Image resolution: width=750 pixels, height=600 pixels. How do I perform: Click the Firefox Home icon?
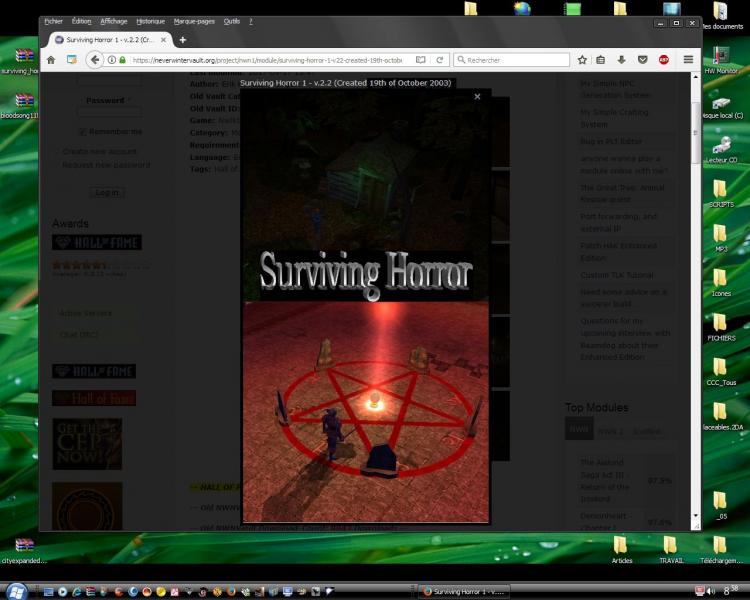pos(51,60)
